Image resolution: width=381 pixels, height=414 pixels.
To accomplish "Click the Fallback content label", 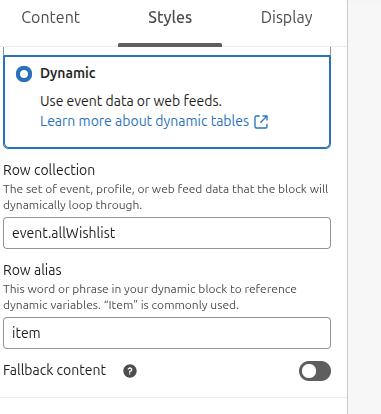I will pos(55,370).
